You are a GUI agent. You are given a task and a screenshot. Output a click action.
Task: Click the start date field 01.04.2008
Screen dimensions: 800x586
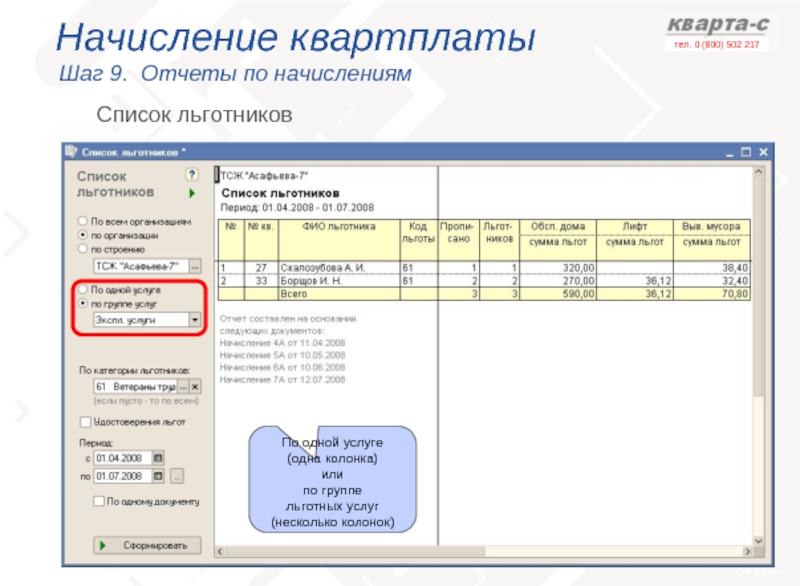pyautogui.click(x=123, y=458)
